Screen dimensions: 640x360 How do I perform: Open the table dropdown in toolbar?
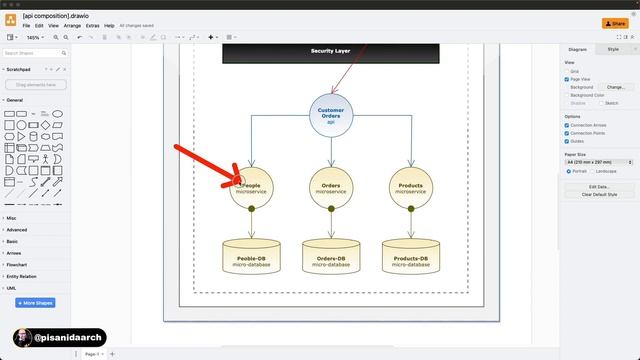[x=231, y=37]
